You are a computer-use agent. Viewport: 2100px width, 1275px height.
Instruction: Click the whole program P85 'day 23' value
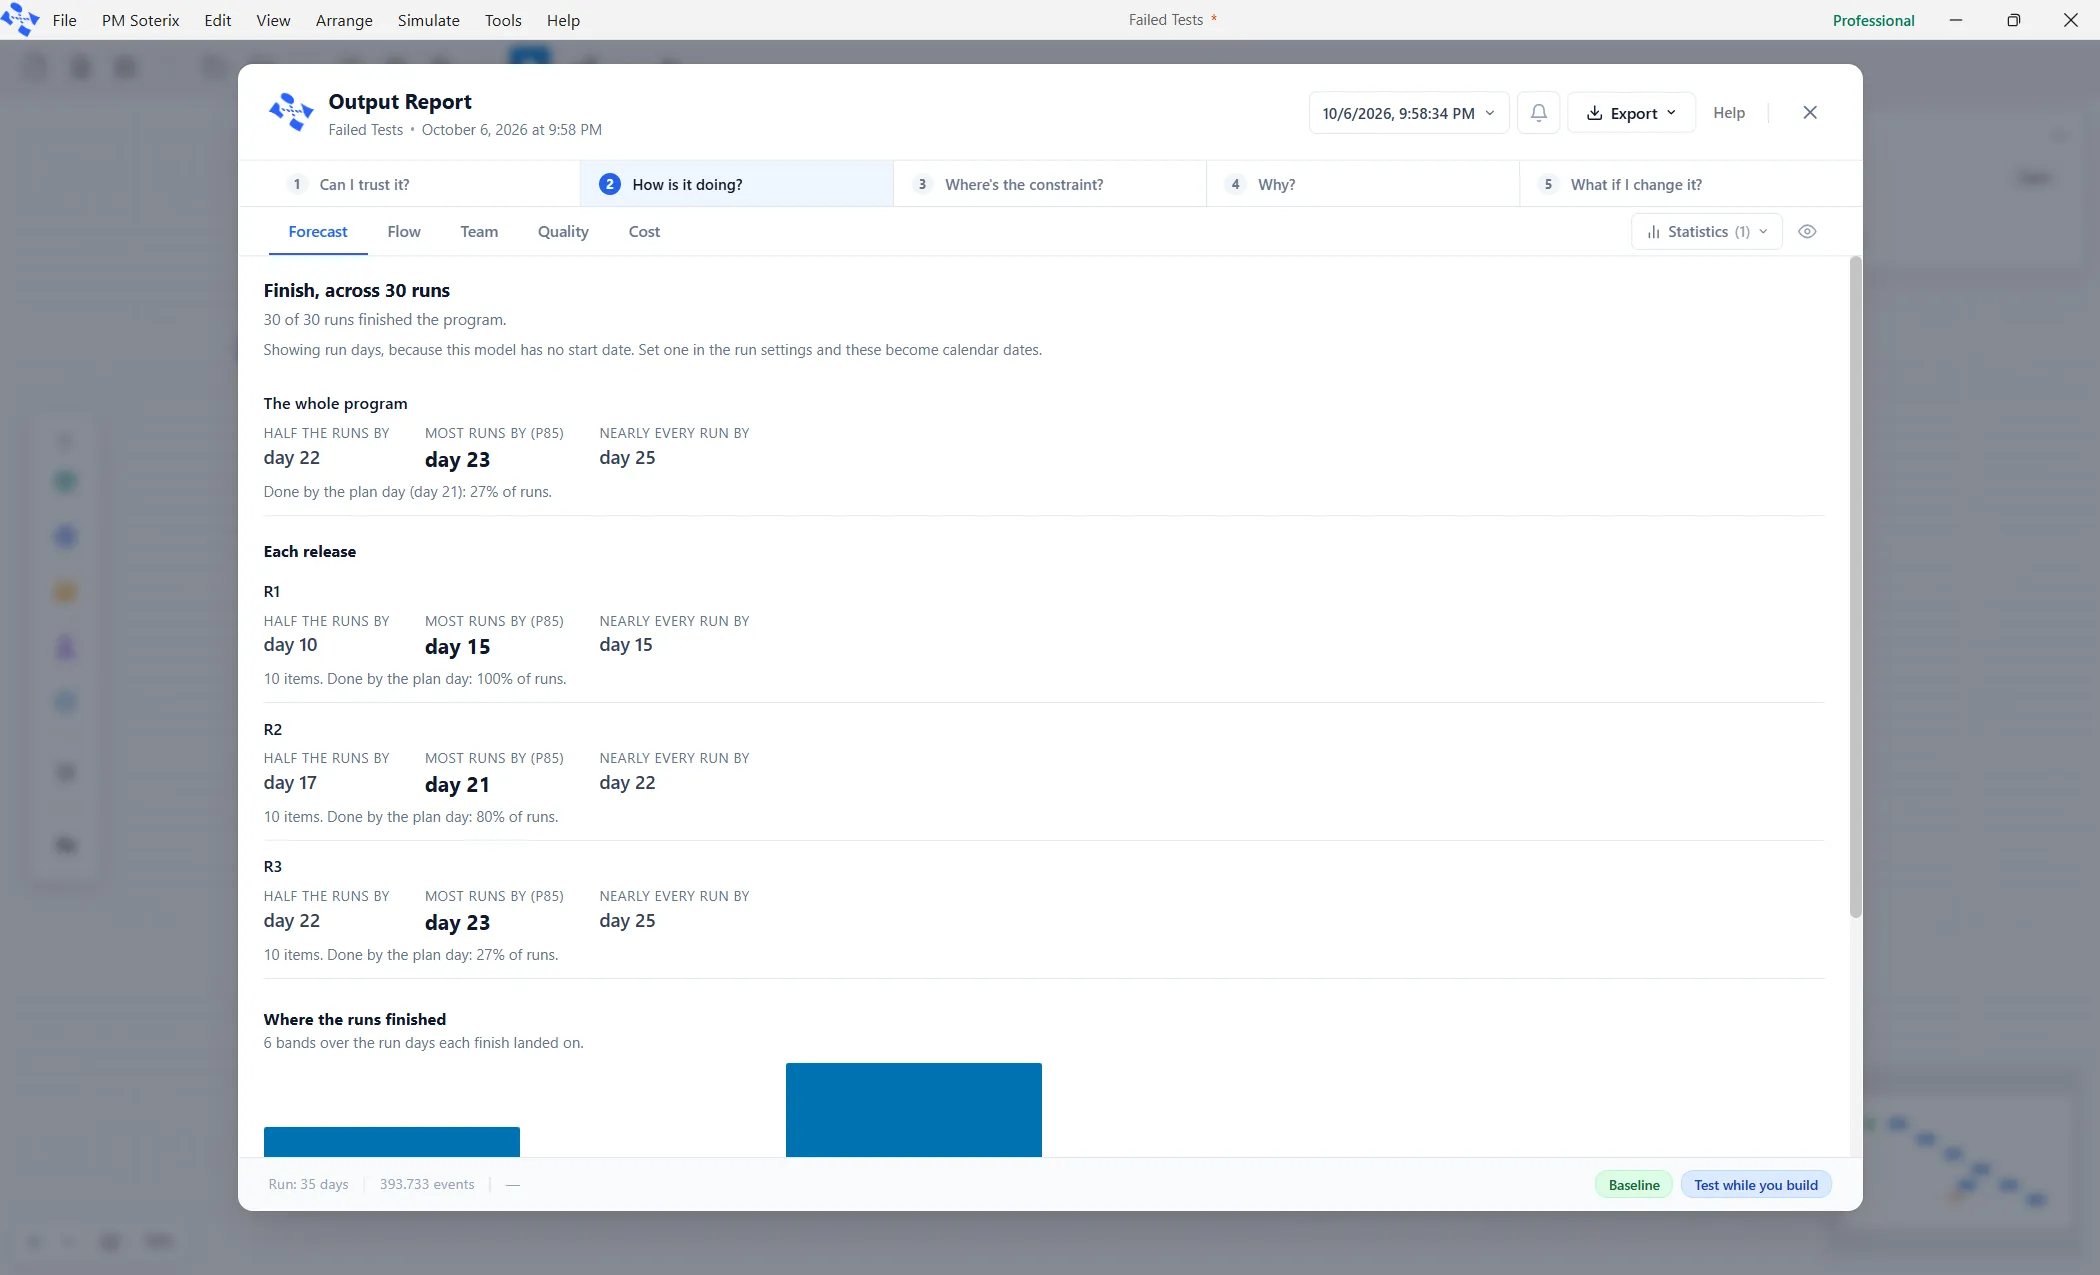(x=457, y=460)
